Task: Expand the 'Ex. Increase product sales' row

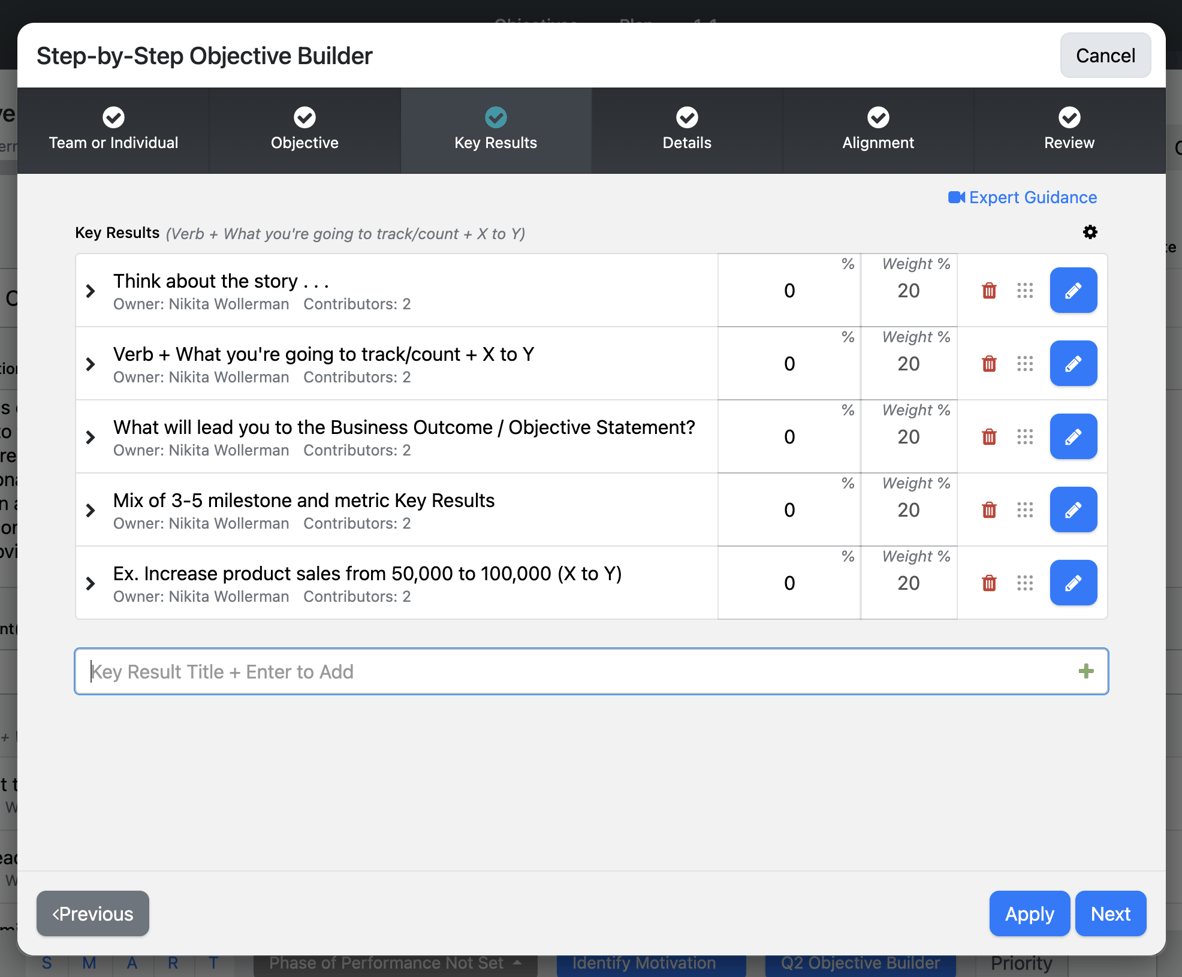Action: [x=90, y=583]
